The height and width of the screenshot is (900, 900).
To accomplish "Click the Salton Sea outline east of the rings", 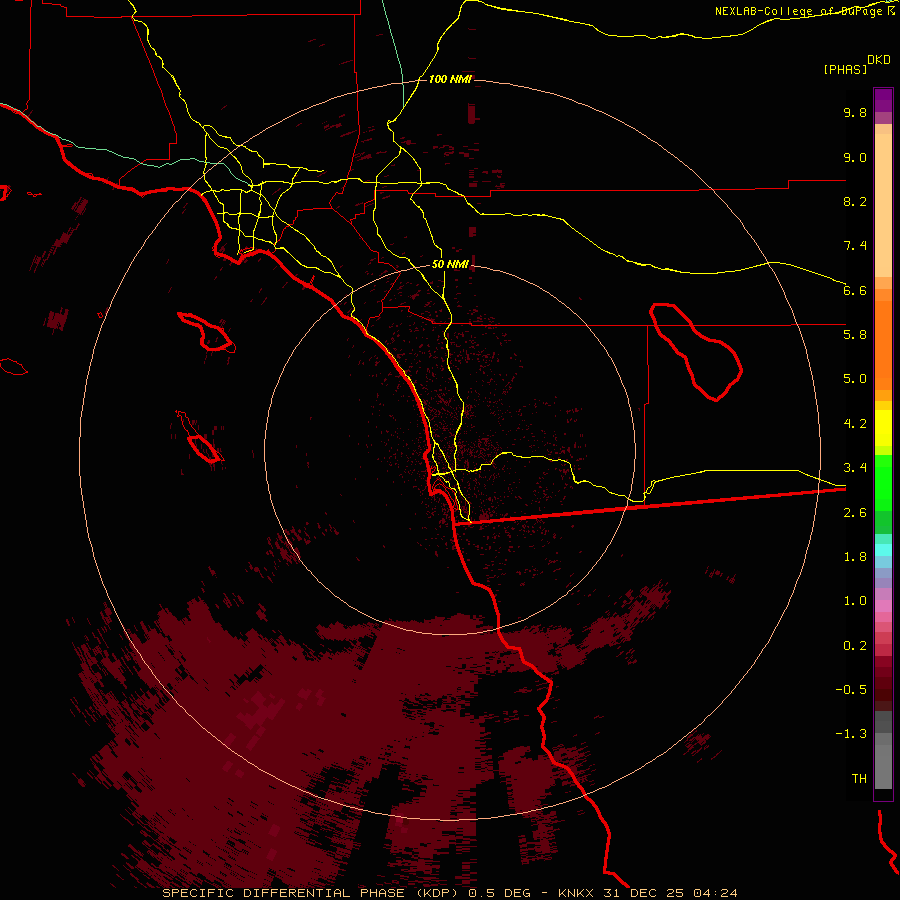I will 696,351.
